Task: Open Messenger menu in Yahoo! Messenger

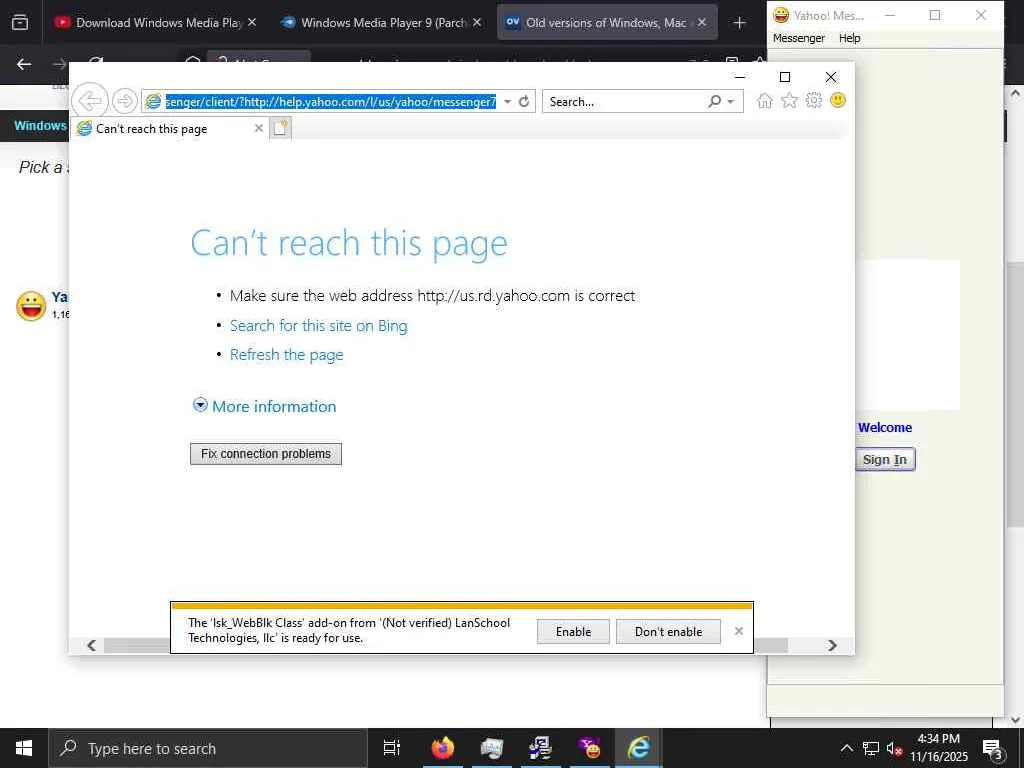Action: 799,38
